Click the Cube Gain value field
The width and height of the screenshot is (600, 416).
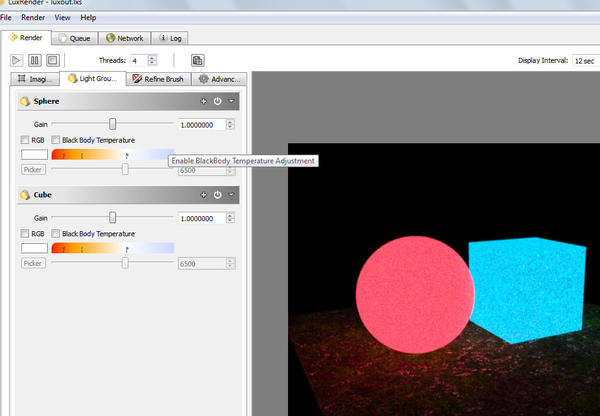coord(202,218)
